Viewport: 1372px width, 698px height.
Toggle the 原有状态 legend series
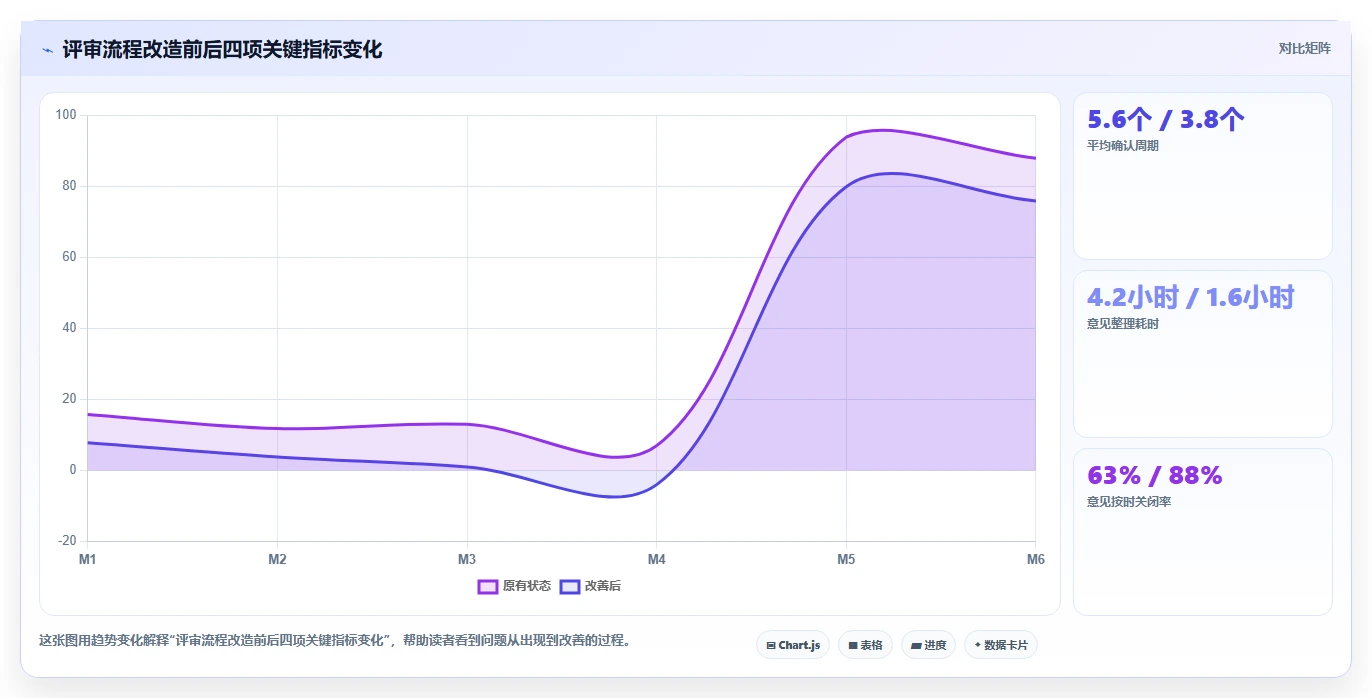514,586
